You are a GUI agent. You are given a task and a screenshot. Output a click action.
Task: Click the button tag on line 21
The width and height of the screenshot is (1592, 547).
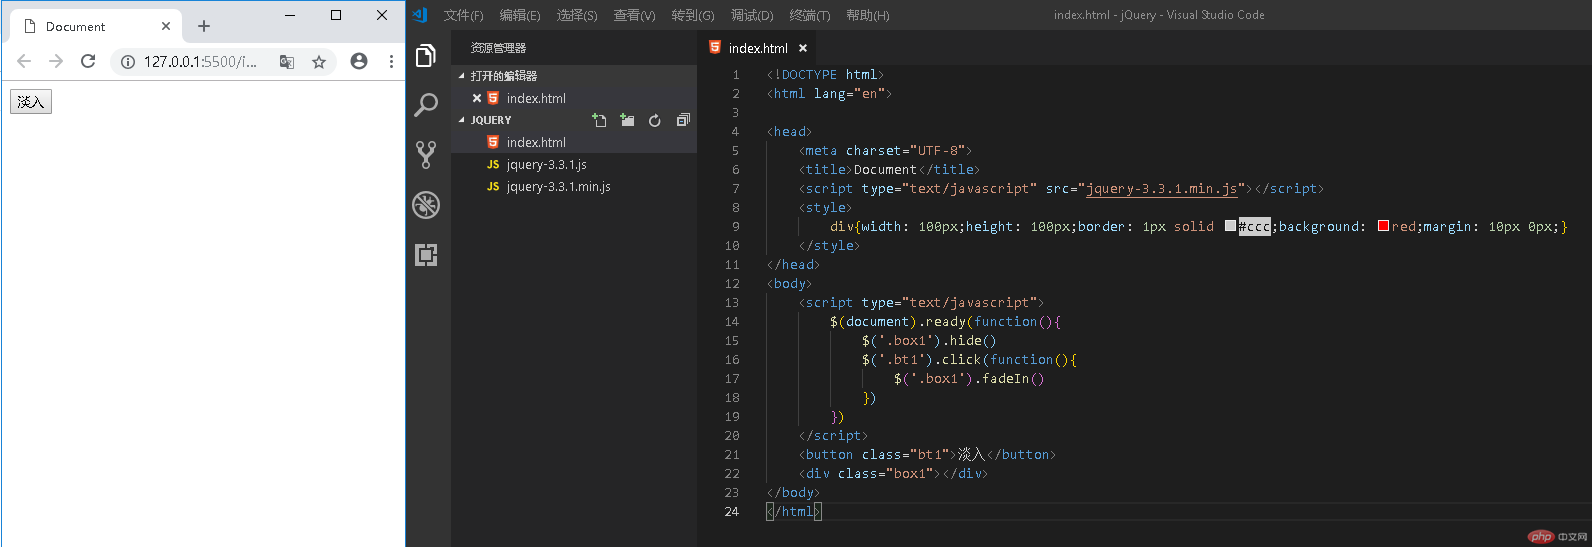[927, 454]
